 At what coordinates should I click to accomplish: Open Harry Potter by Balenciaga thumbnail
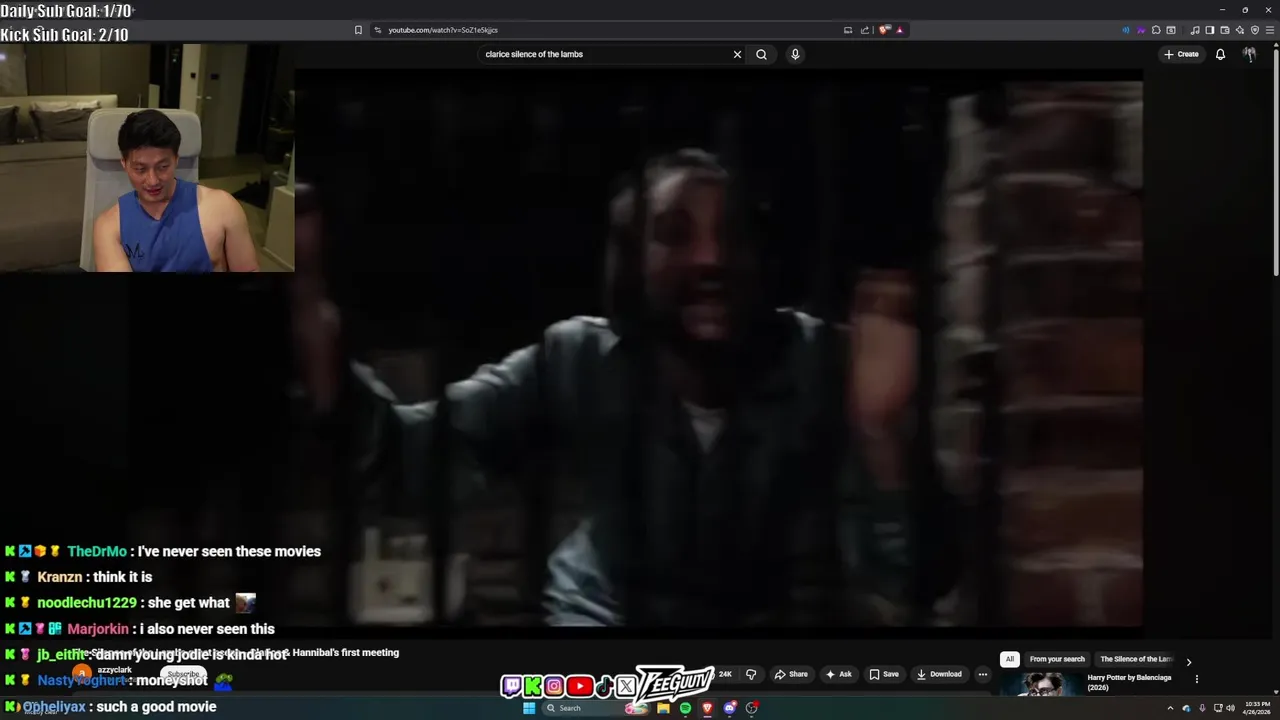click(x=1040, y=686)
